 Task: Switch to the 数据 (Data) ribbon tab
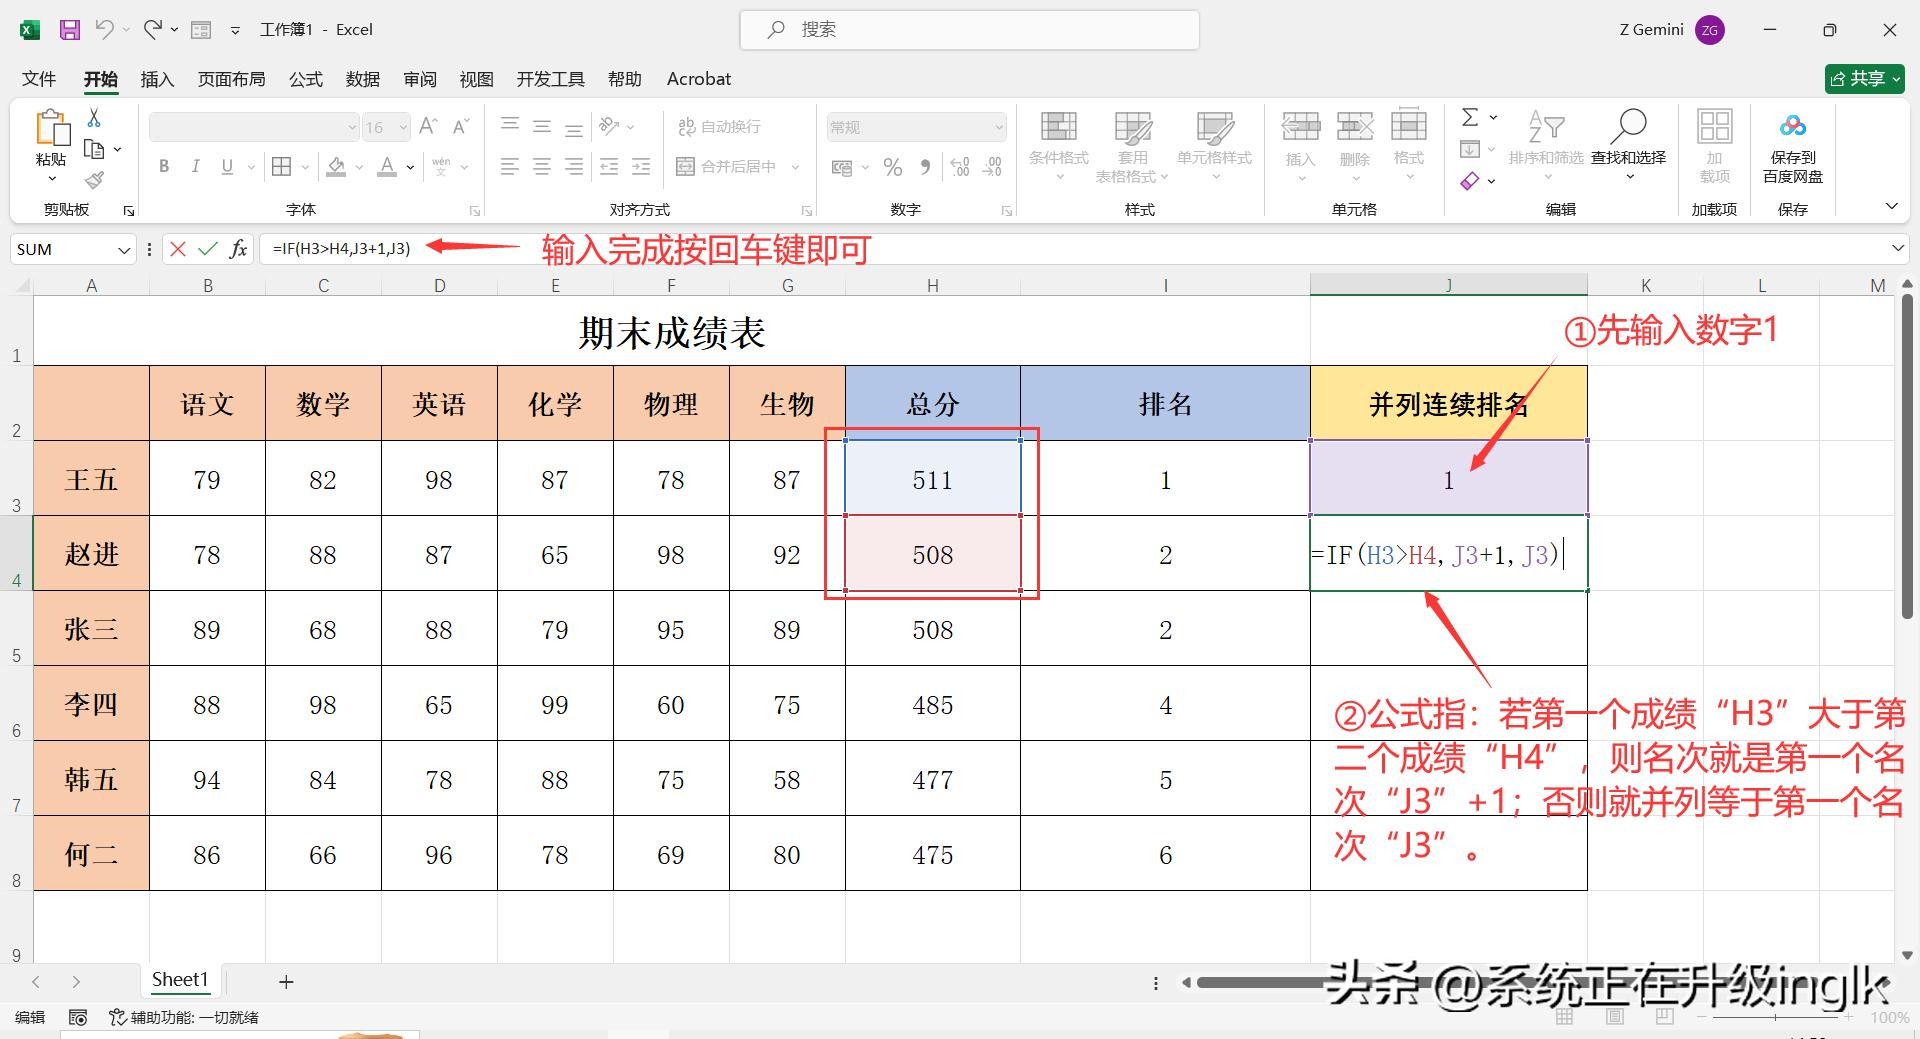click(x=362, y=79)
